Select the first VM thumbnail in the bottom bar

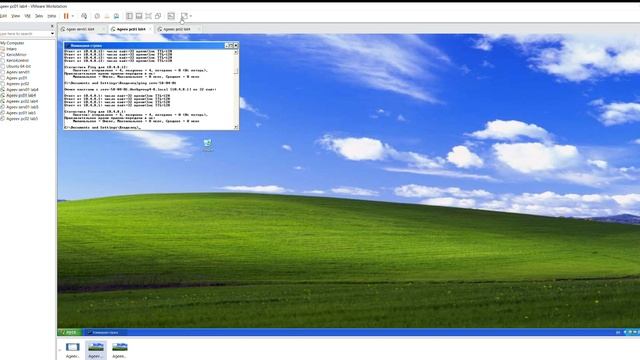(x=73, y=350)
